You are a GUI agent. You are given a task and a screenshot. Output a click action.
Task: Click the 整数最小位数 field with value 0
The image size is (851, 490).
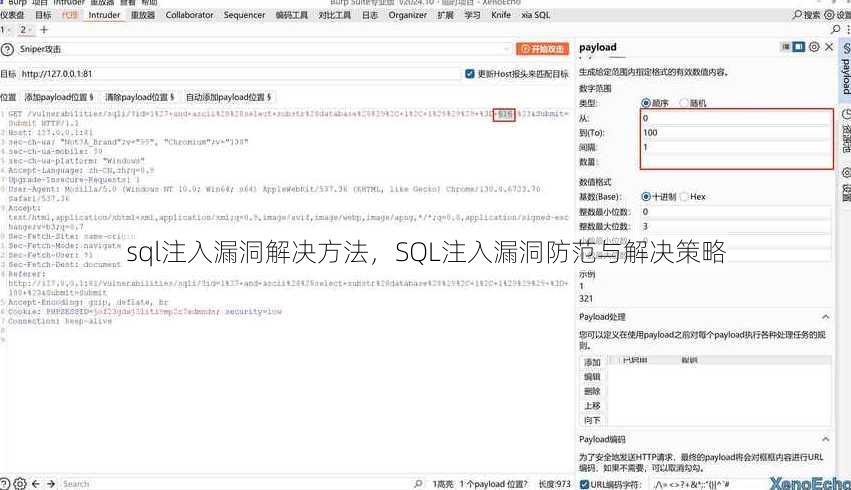(736, 212)
